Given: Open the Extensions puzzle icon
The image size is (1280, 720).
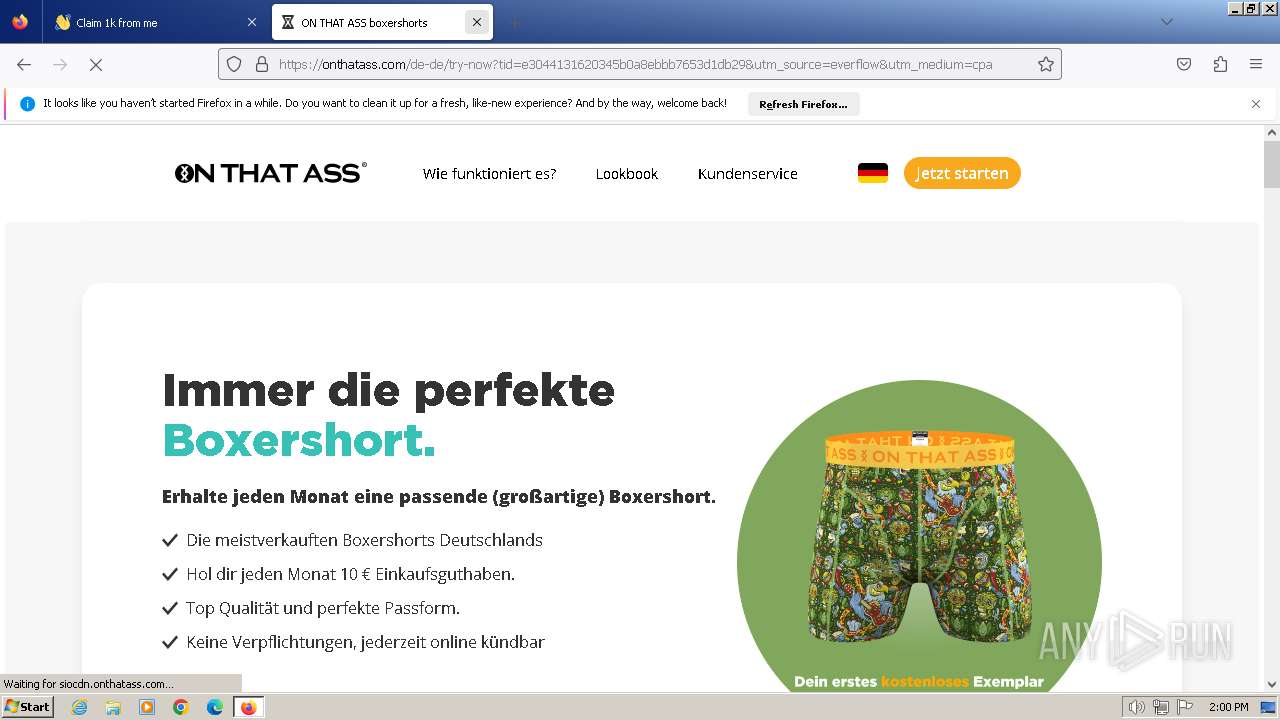Looking at the screenshot, I should [x=1220, y=64].
